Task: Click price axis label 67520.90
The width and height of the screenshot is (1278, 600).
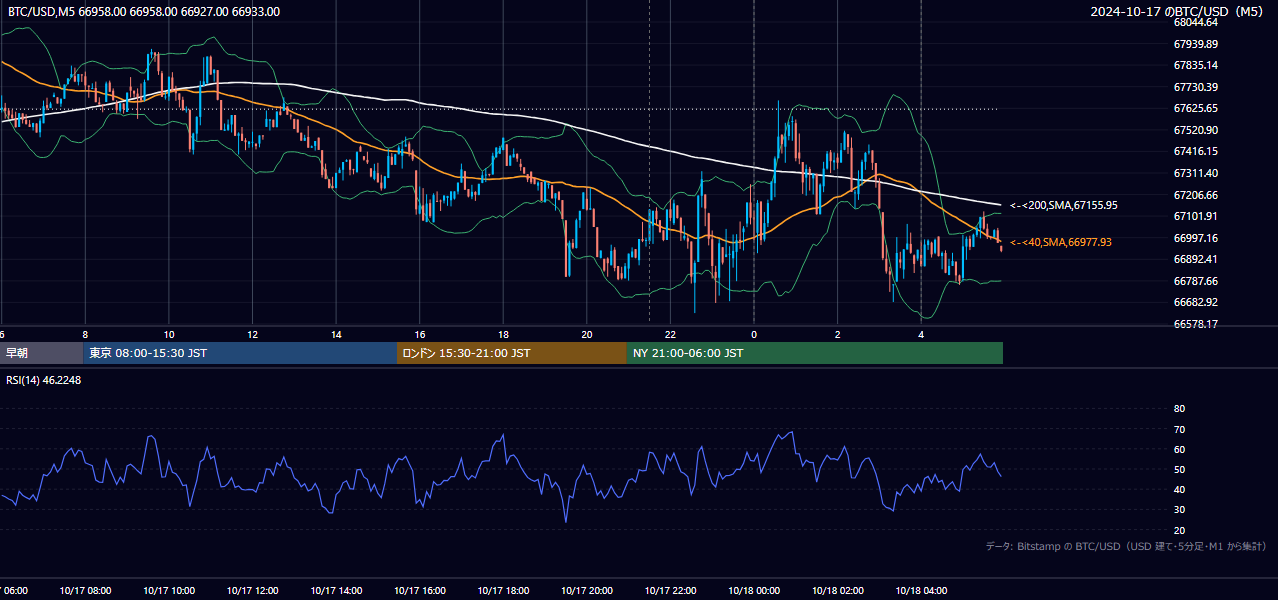Action: [1195, 130]
